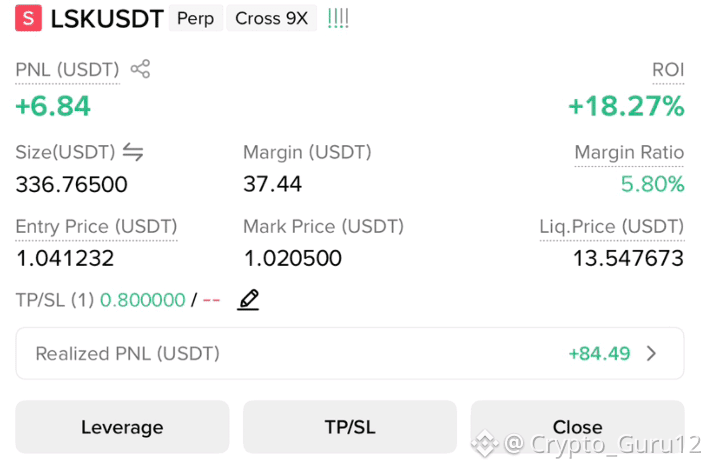Open LSKUSDT pair title
Screen dimensions: 709x469
[x=107, y=19]
